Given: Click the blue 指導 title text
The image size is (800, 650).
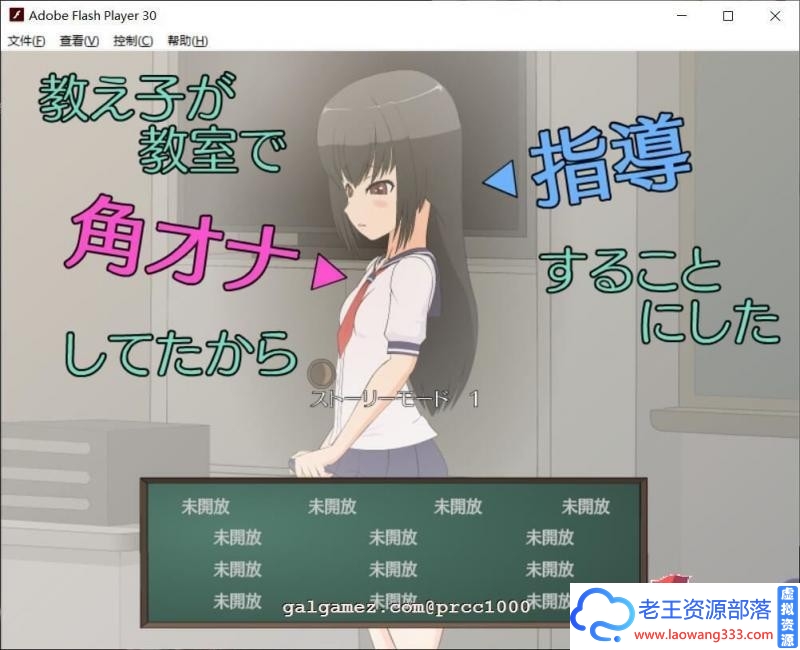Looking at the screenshot, I should pyautogui.click(x=611, y=166).
